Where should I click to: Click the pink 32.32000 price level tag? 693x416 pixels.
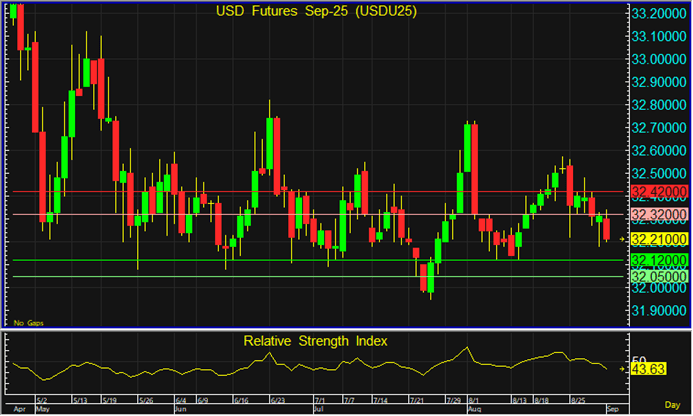coord(657,214)
